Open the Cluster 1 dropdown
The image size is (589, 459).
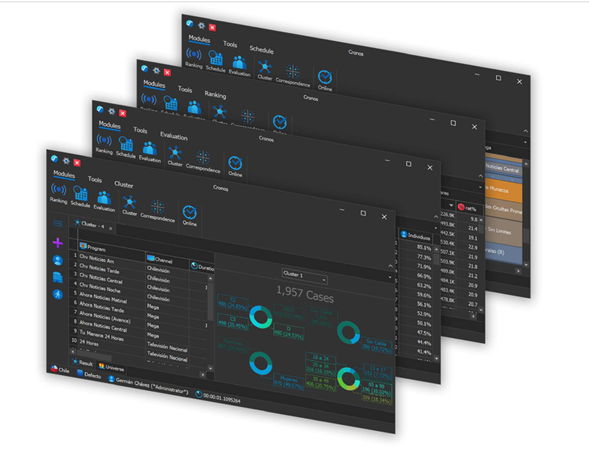[305, 276]
